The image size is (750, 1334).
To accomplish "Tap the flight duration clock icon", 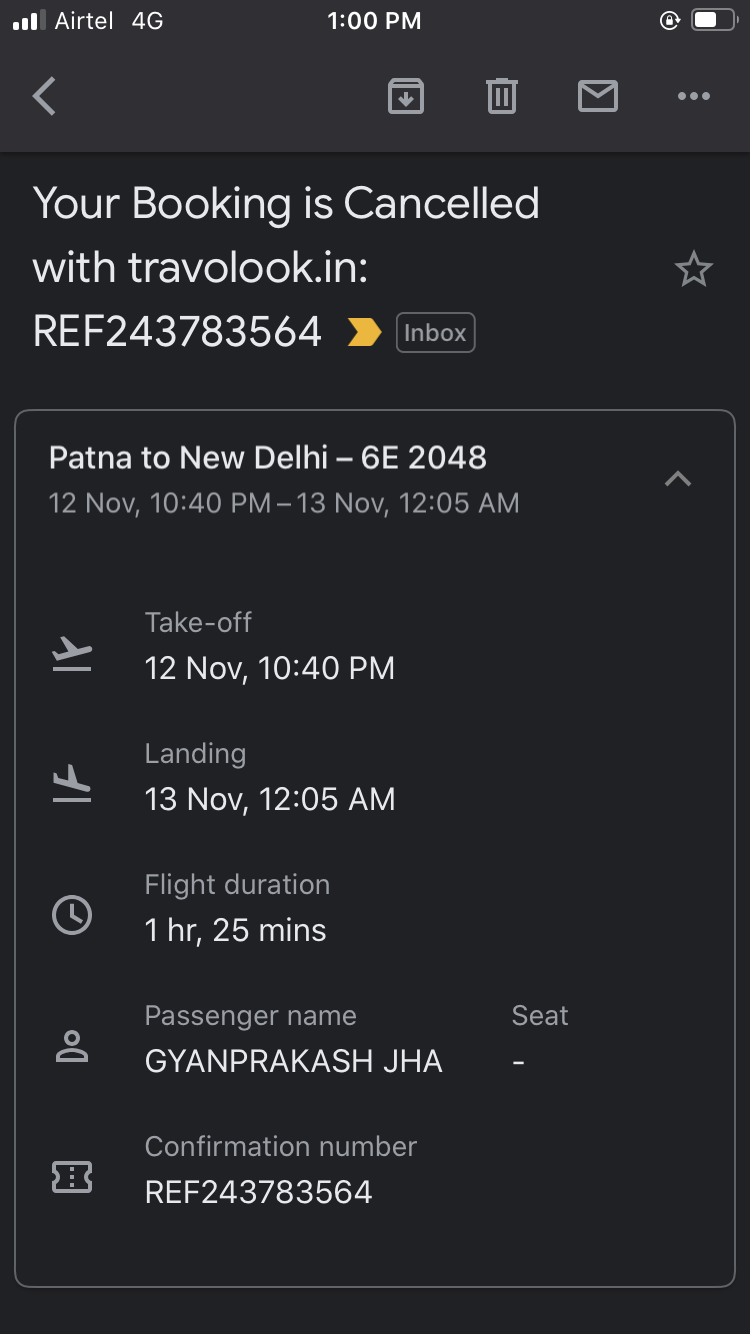I will 72,915.
